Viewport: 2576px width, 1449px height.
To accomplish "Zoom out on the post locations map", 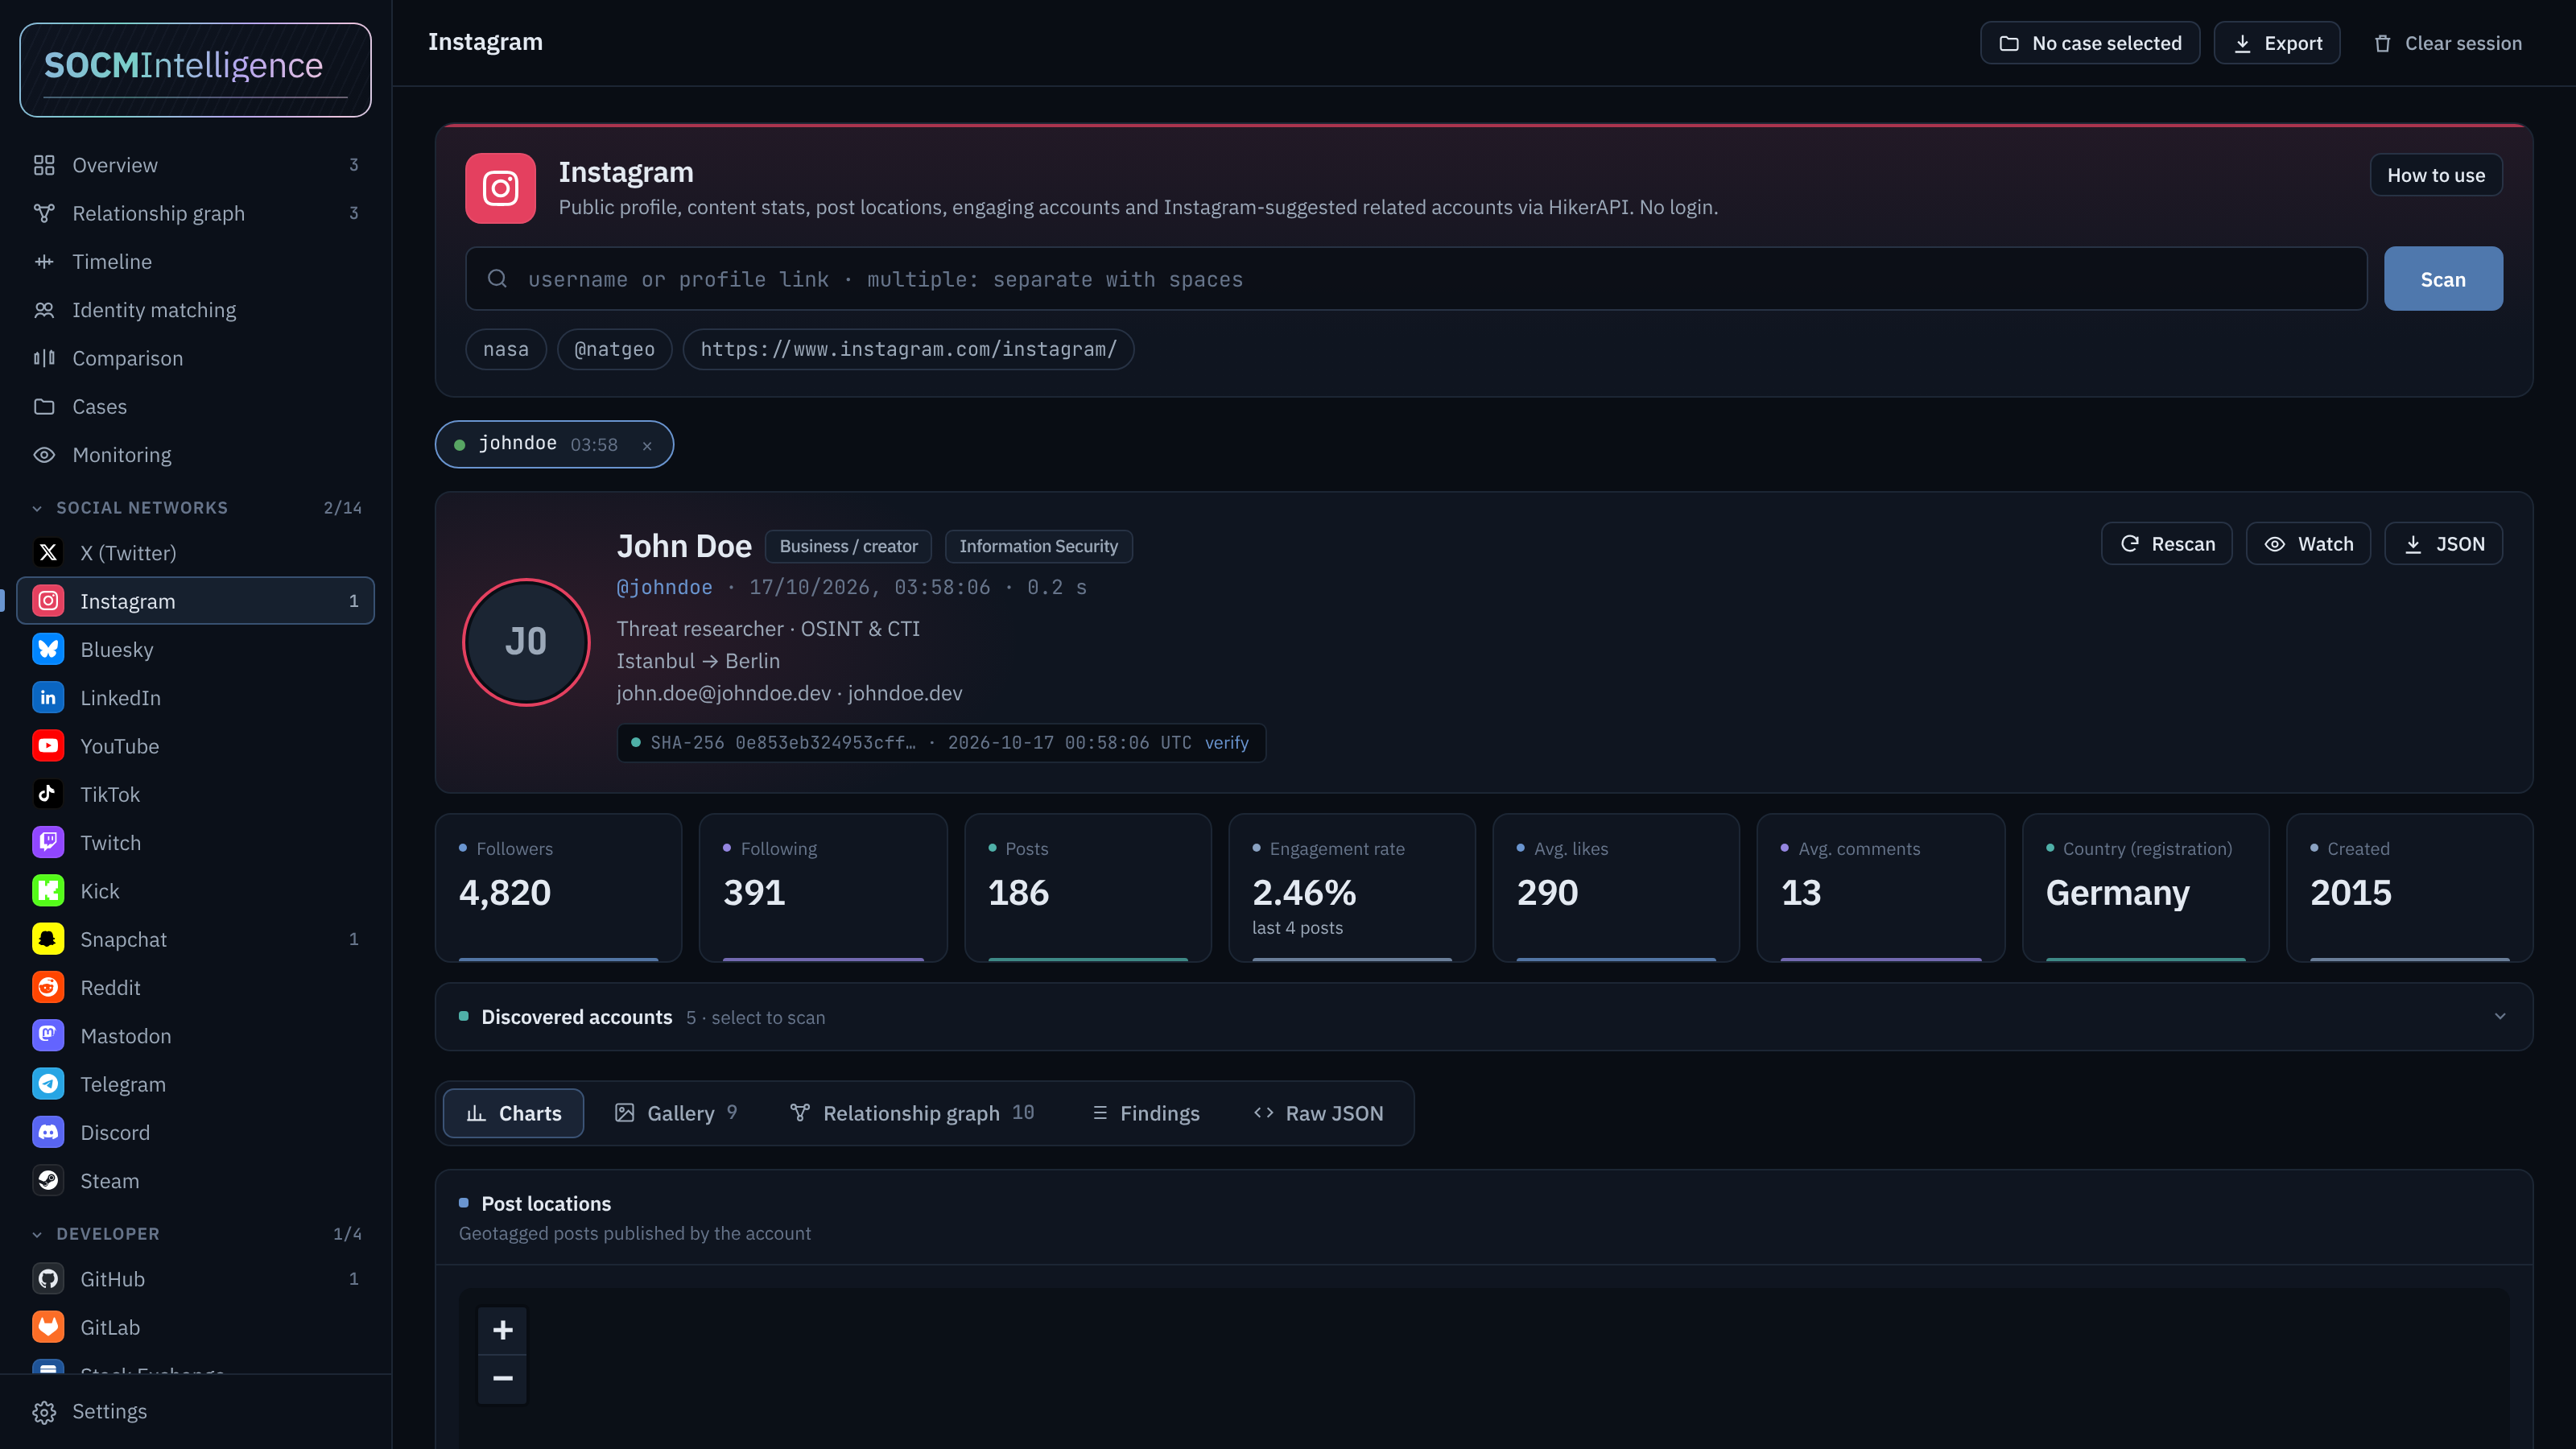I will [502, 1379].
